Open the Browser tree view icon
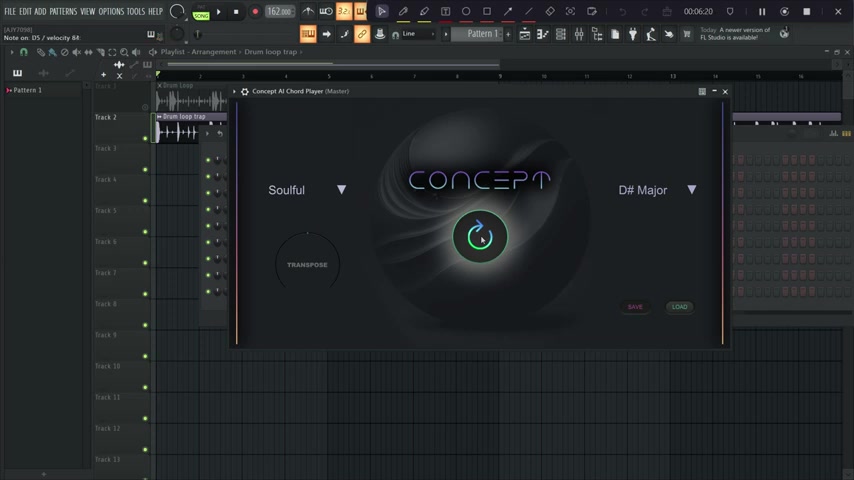Viewport: 854px width, 480px height. pos(597,34)
